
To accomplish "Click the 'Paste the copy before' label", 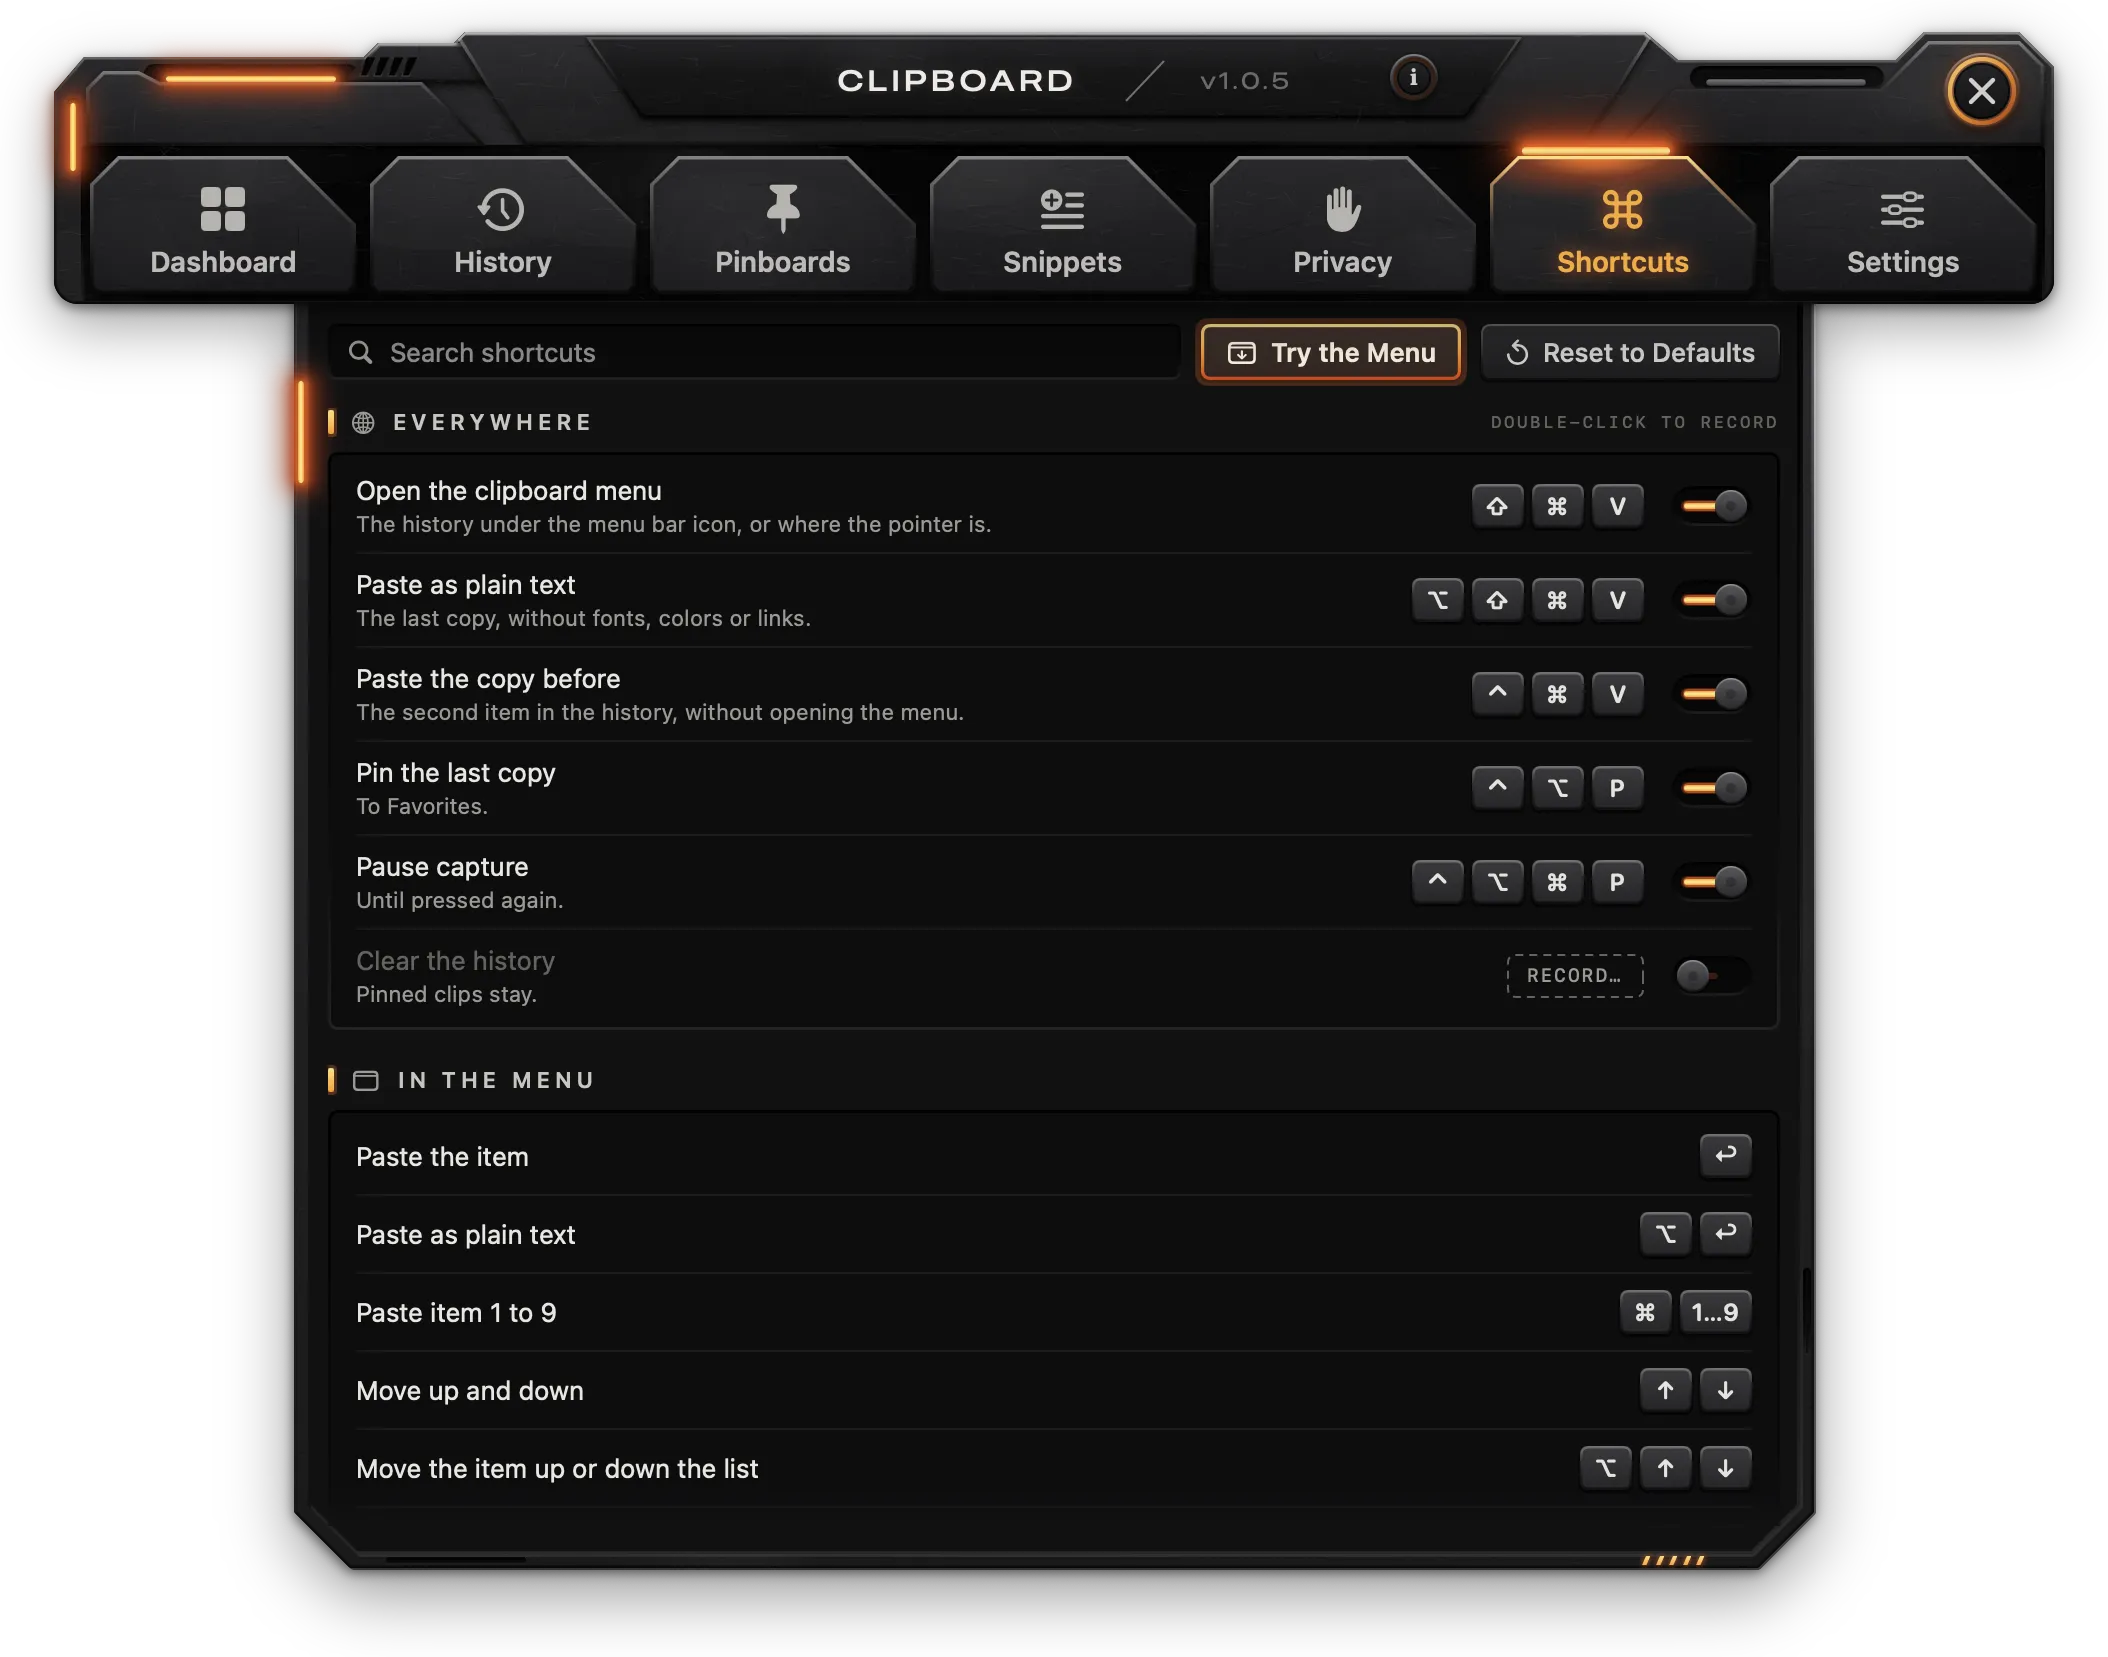I will (x=488, y=678).
